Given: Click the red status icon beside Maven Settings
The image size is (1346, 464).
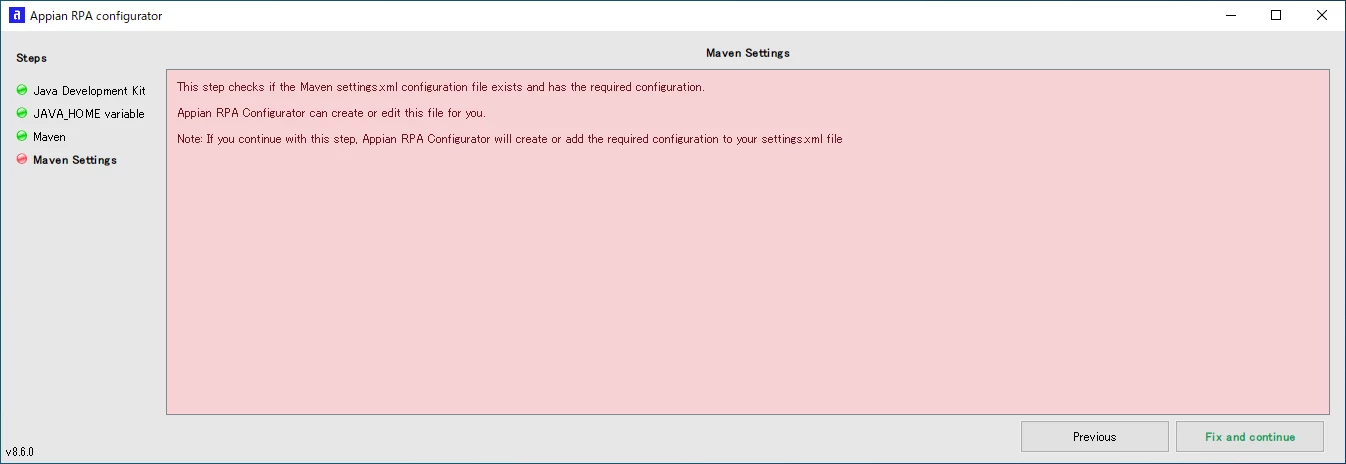Looking at the screenshot, I should (22, 159).
